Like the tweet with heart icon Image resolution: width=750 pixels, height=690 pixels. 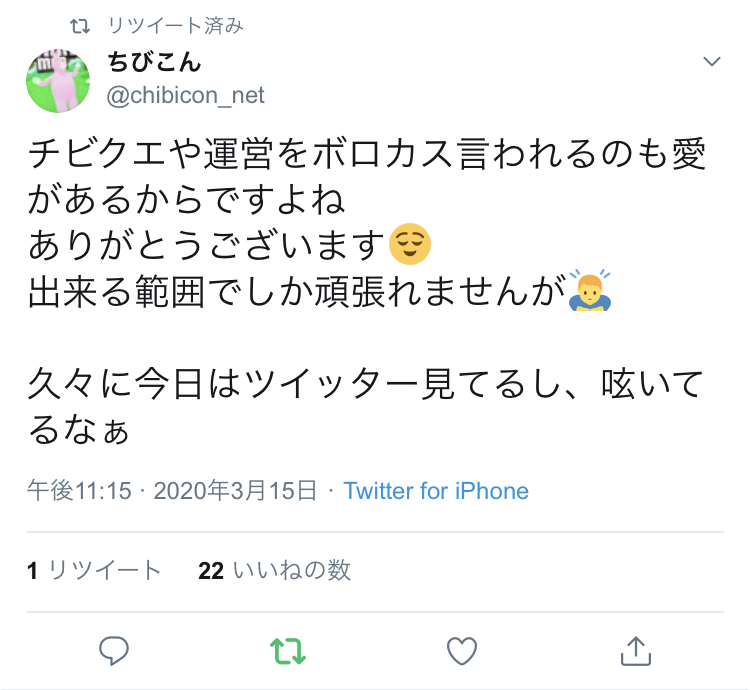click(462, 651)
